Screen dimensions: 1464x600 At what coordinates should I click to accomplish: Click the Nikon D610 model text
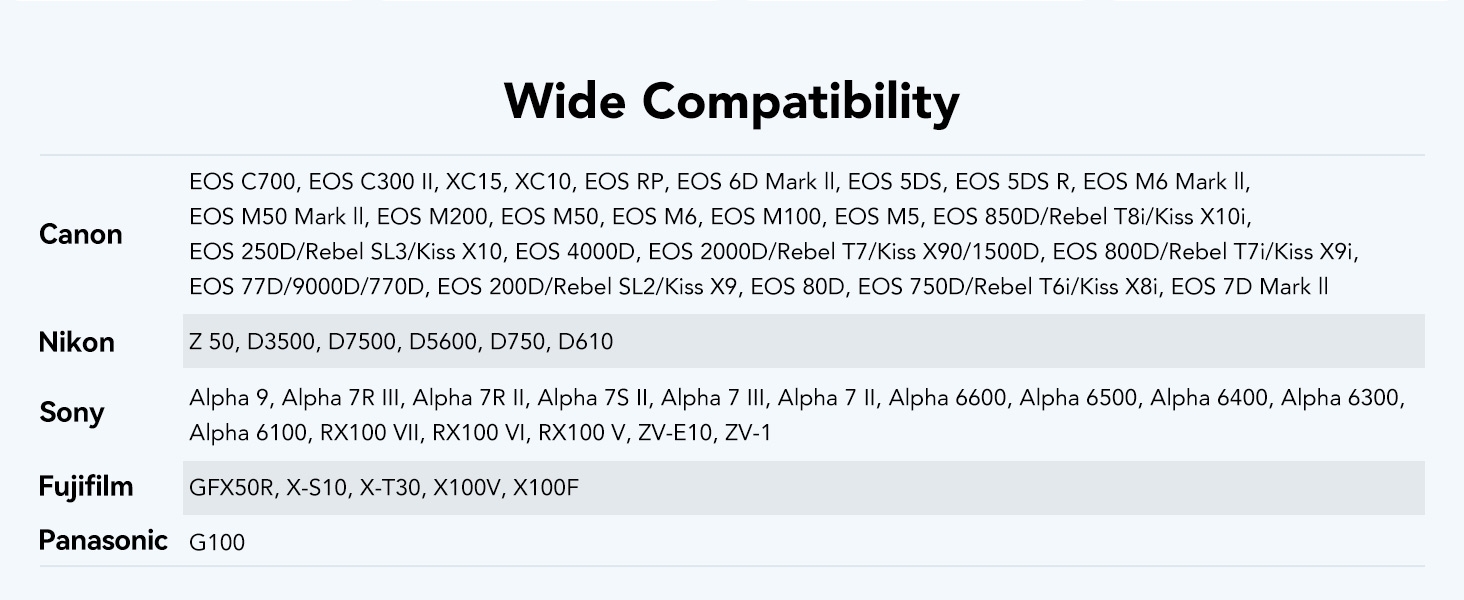tap(586, 342)
